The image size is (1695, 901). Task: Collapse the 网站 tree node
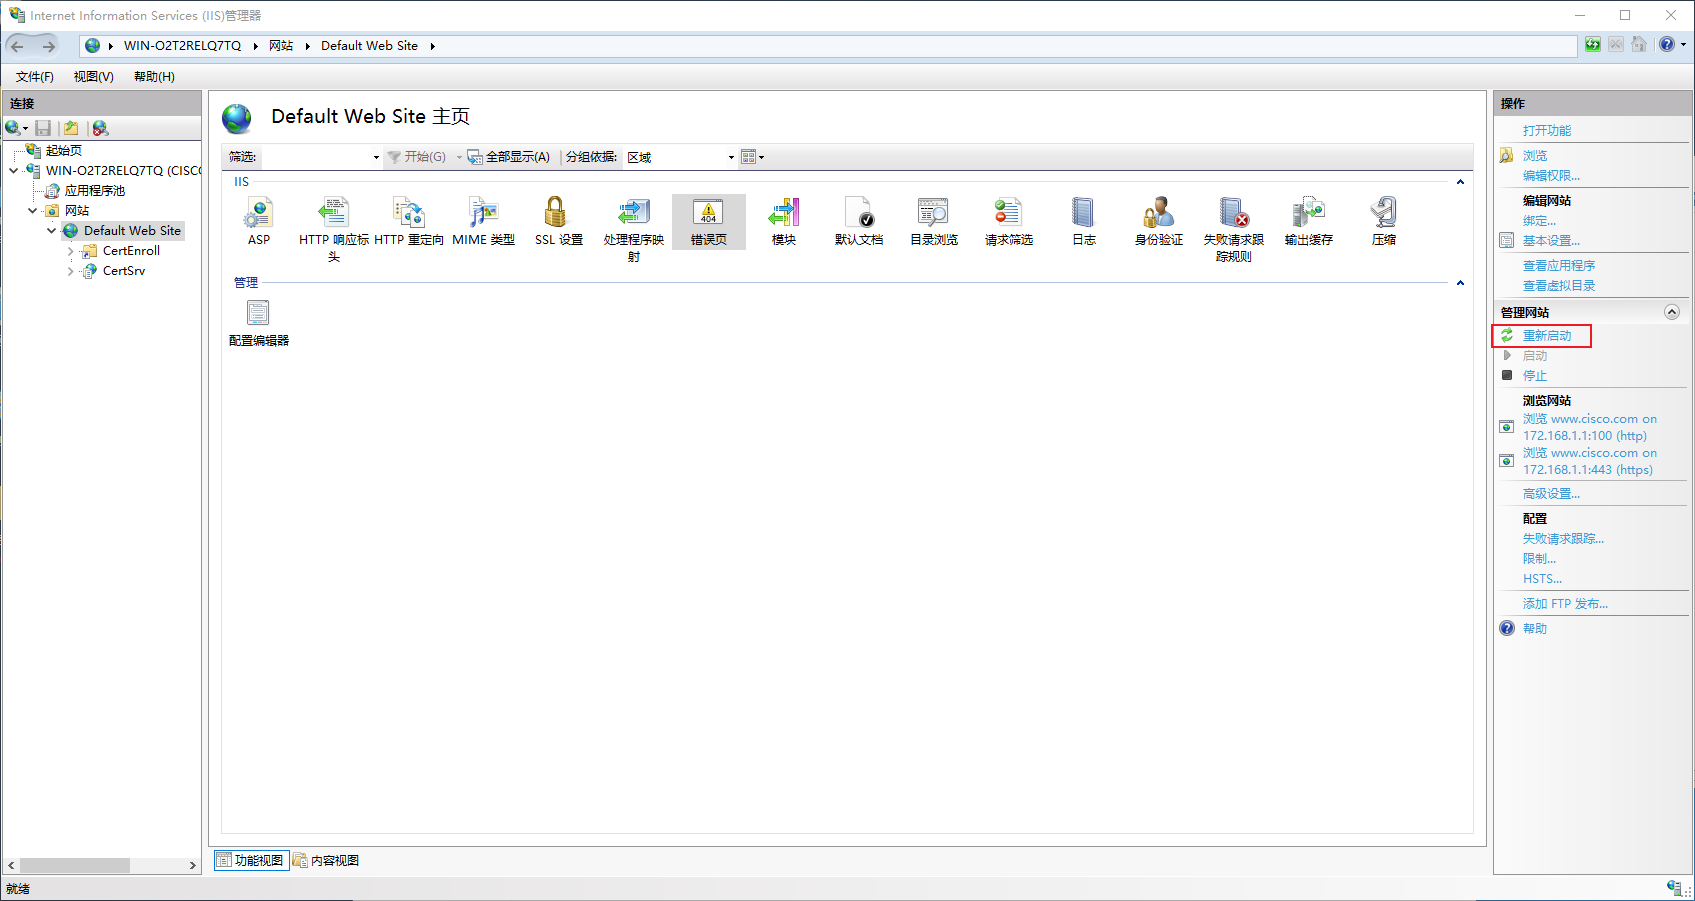click(33, 211)
